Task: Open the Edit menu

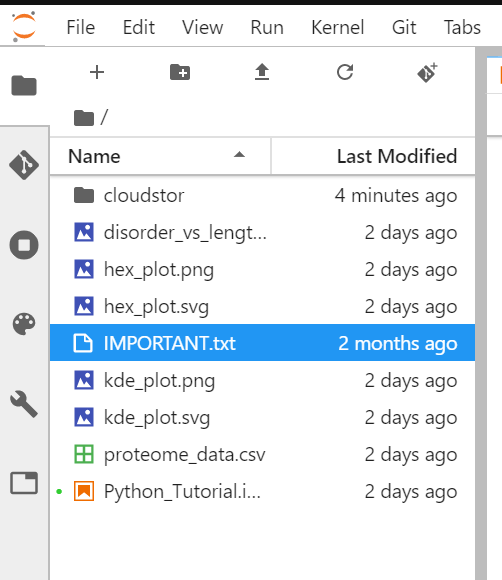Action: pos(139,27)
